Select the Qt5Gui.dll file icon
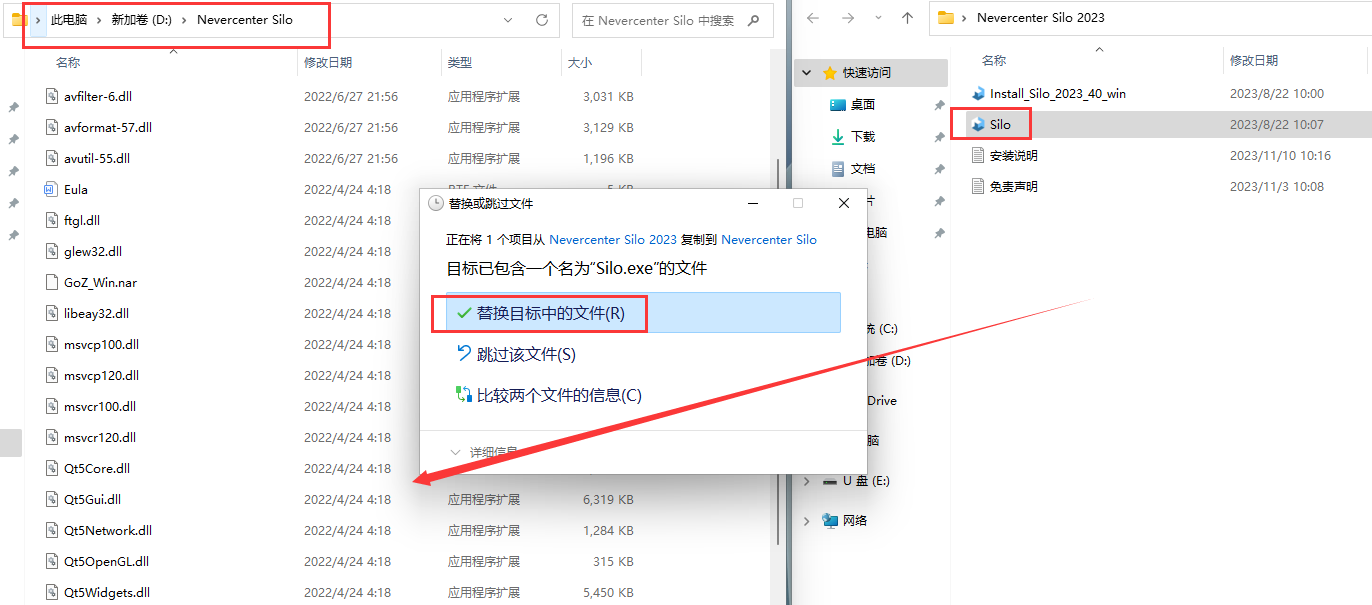 click(52, 499)
